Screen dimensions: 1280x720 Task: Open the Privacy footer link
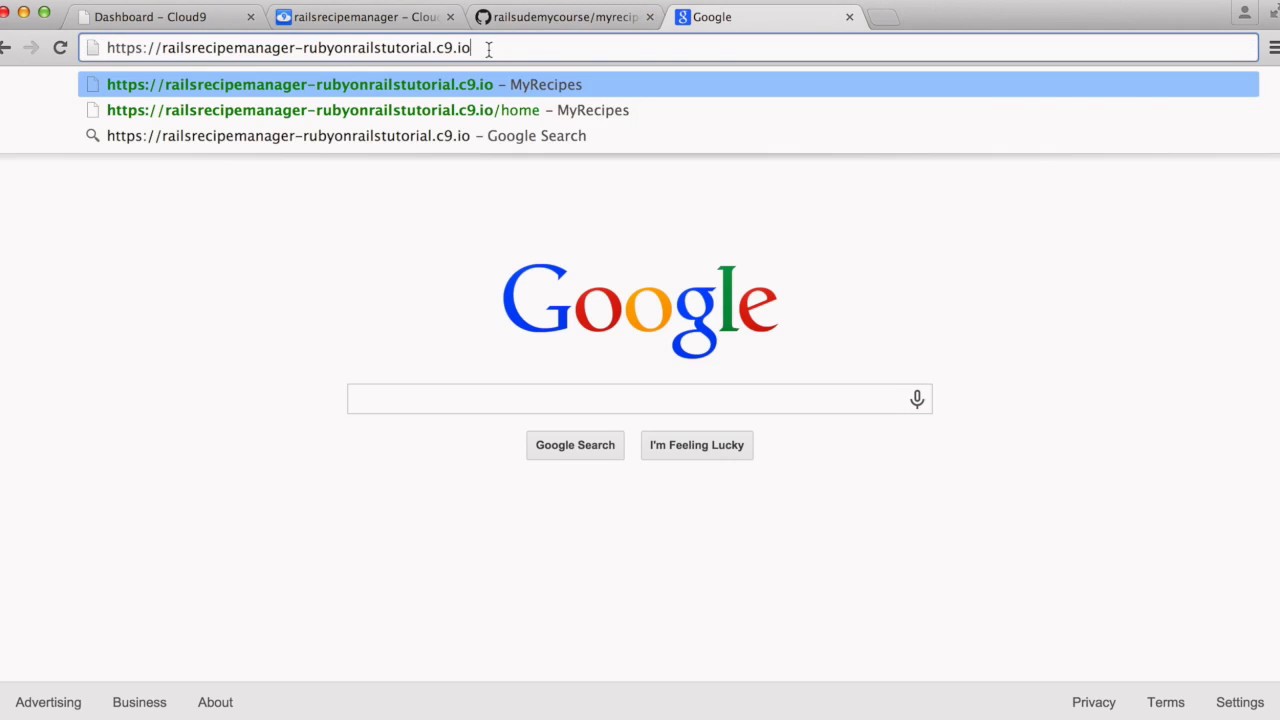pos(1094,702)
